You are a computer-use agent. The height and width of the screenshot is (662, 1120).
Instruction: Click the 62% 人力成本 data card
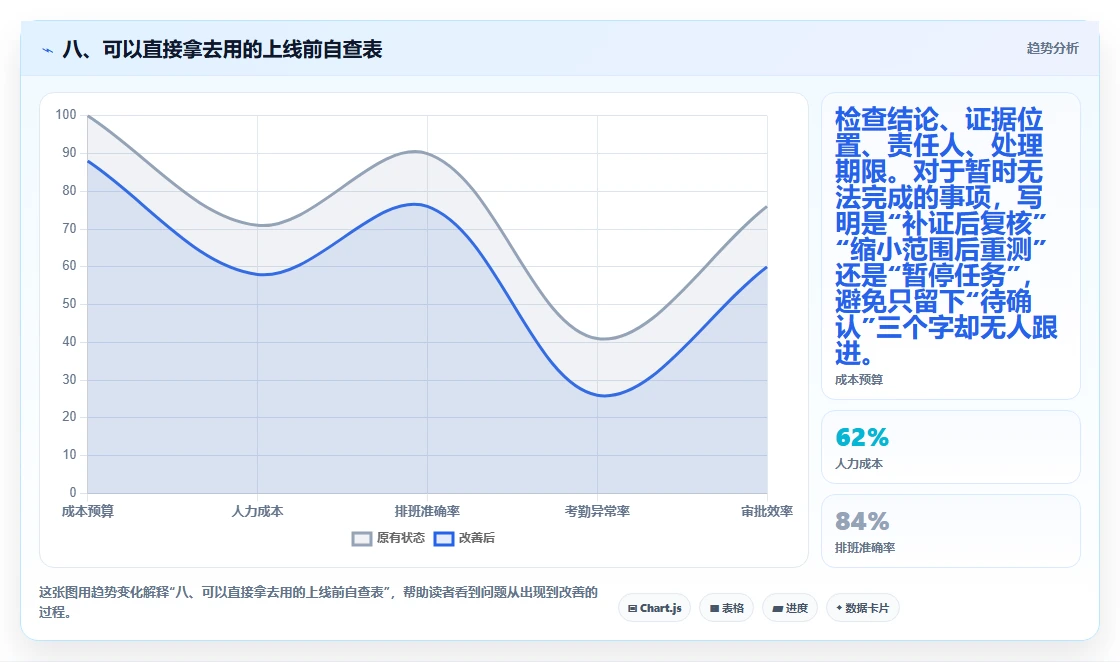pos(951,447)
